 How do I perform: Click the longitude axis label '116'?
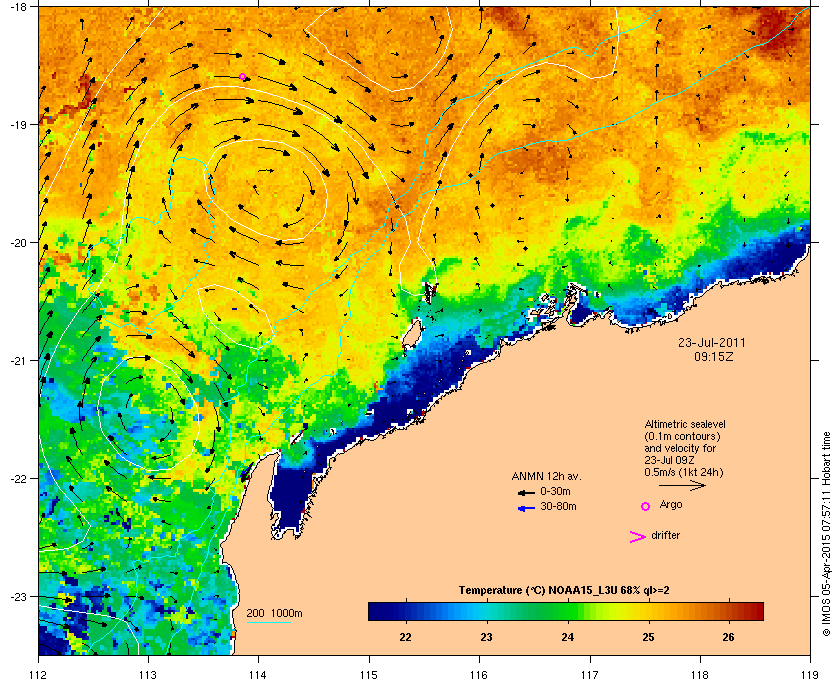479,674
